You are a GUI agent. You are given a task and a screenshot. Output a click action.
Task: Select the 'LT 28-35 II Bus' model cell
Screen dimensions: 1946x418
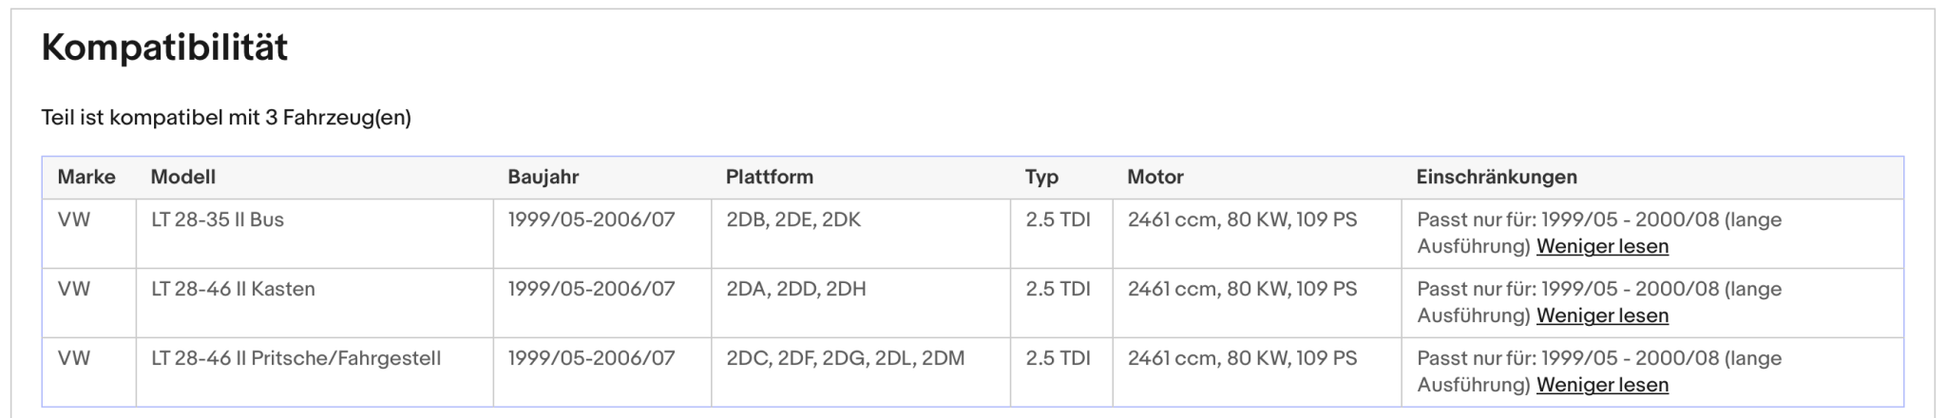pyautogui.click(x=217, y=220)
